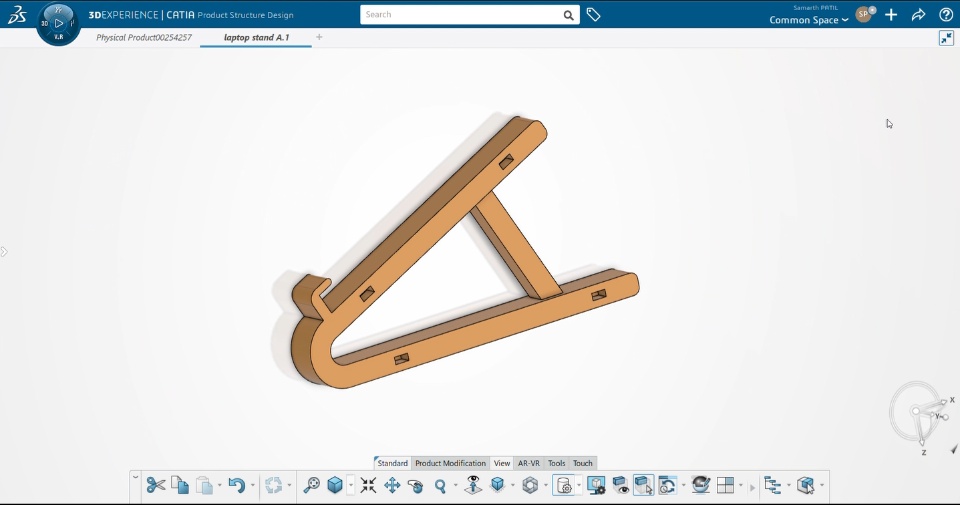Click the search magnifier button
The height and width of the screenshot is (505, 960).
[x=568, y=15]
